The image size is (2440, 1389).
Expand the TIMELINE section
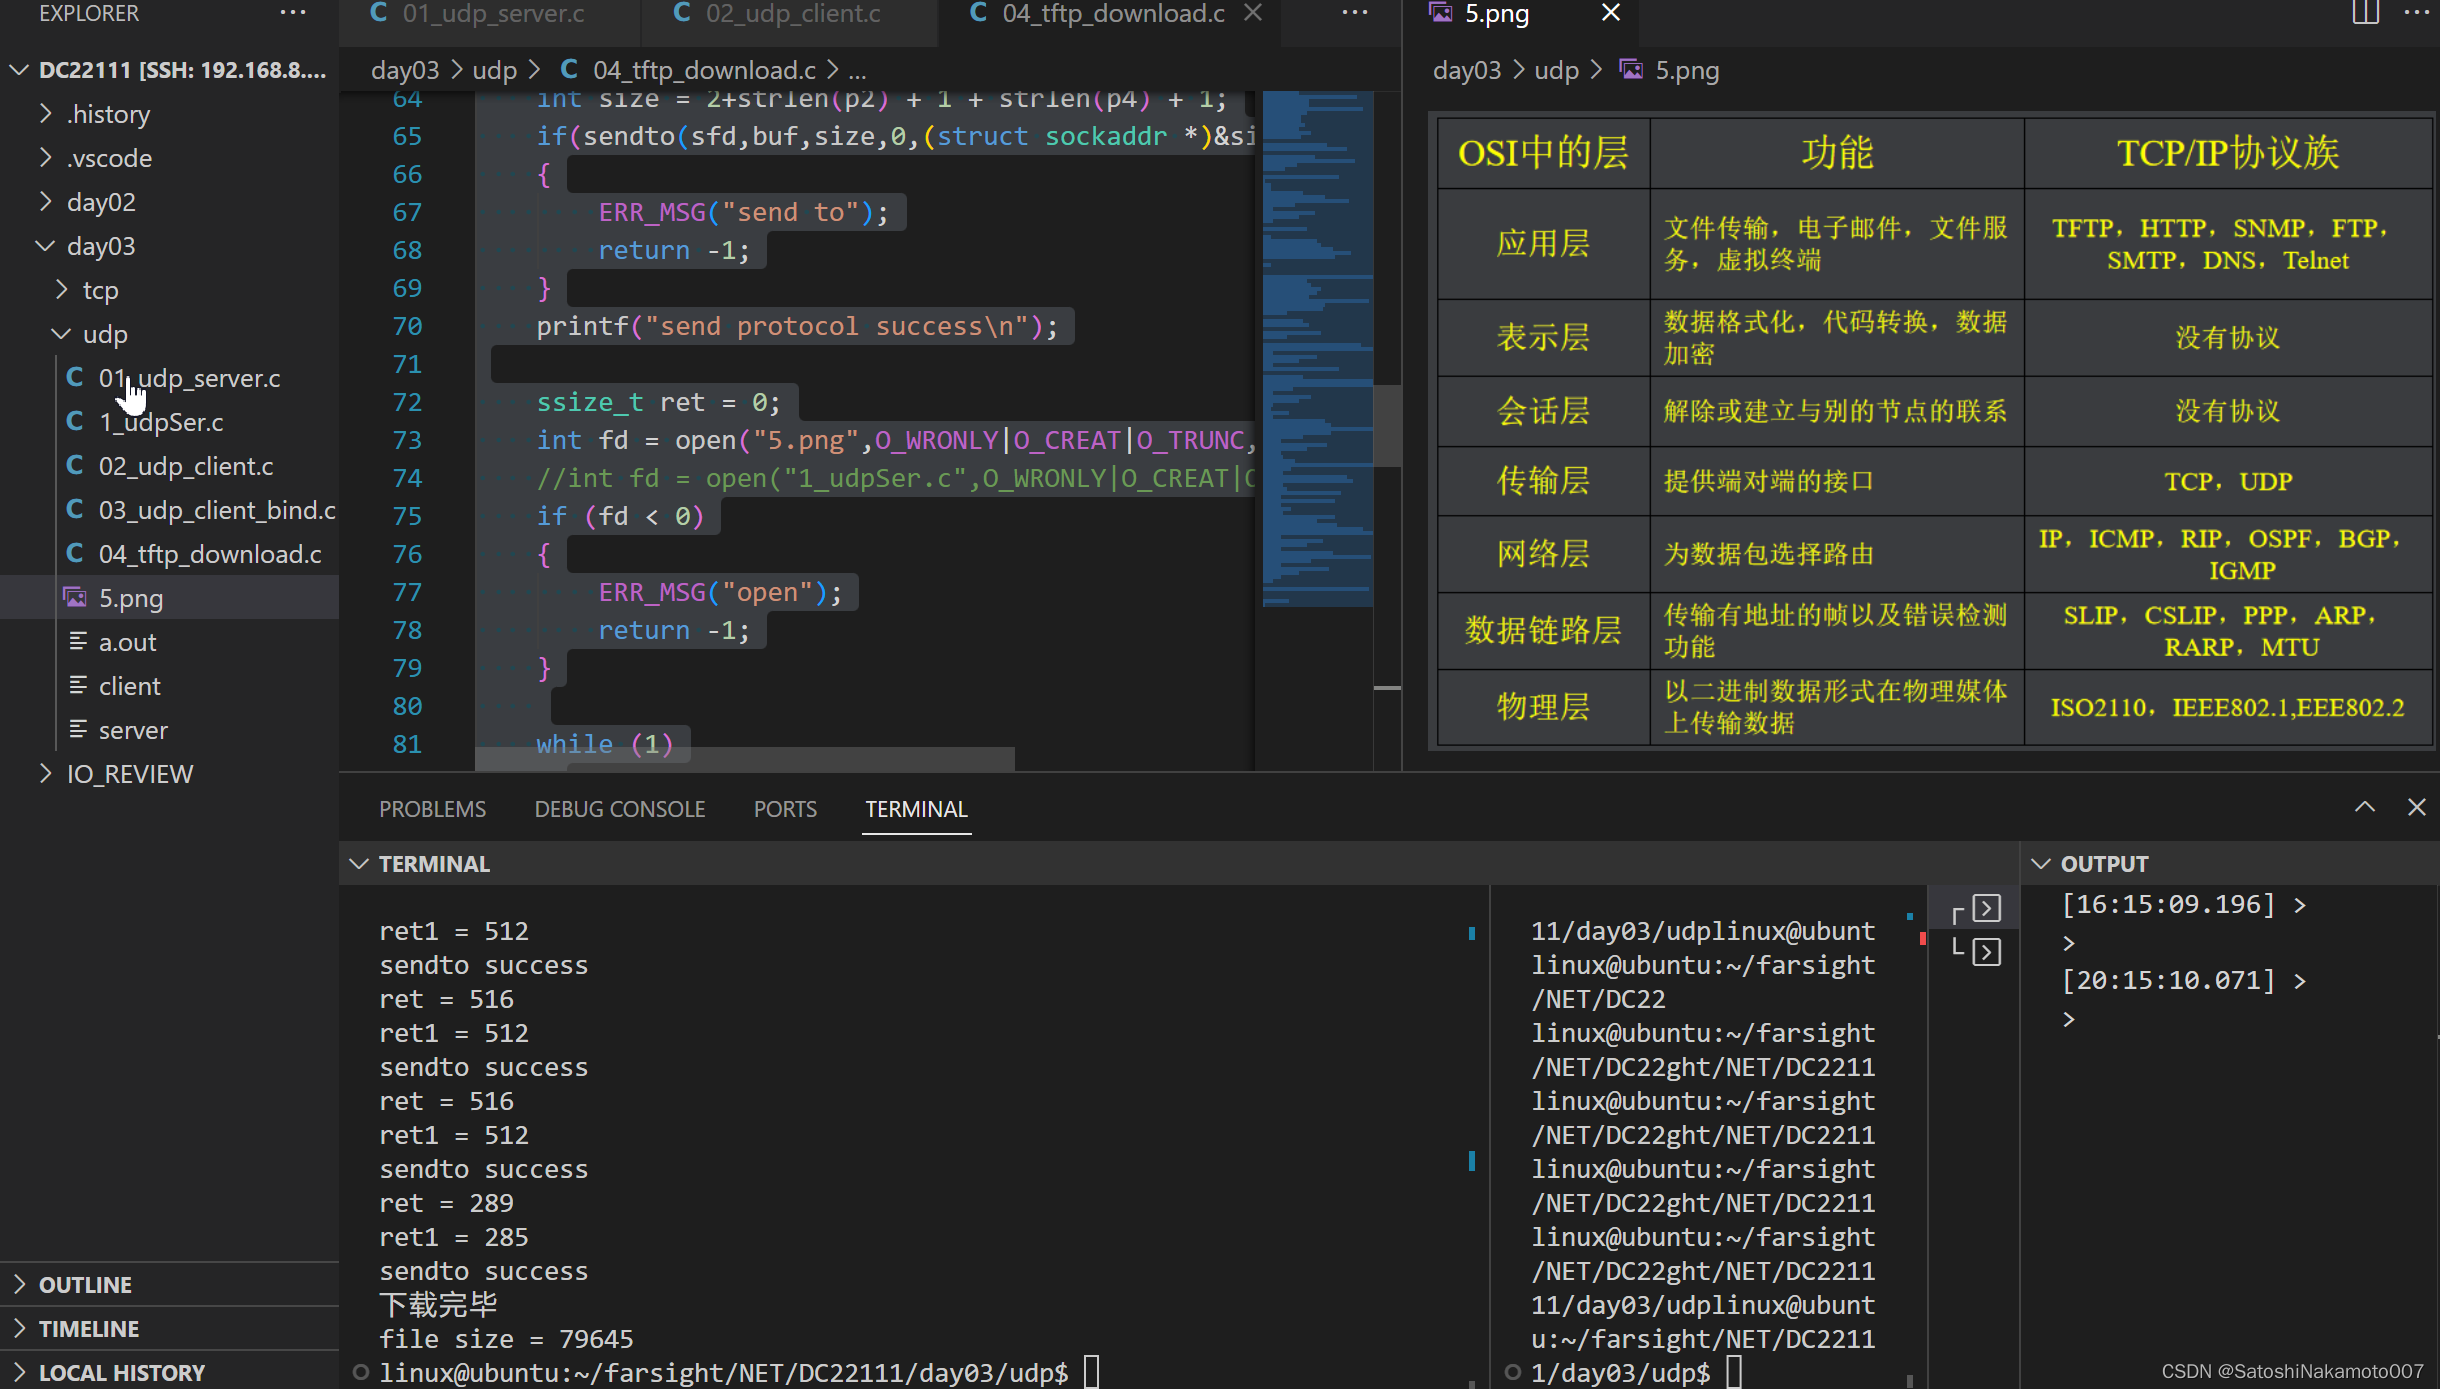tap(19, 1328)
